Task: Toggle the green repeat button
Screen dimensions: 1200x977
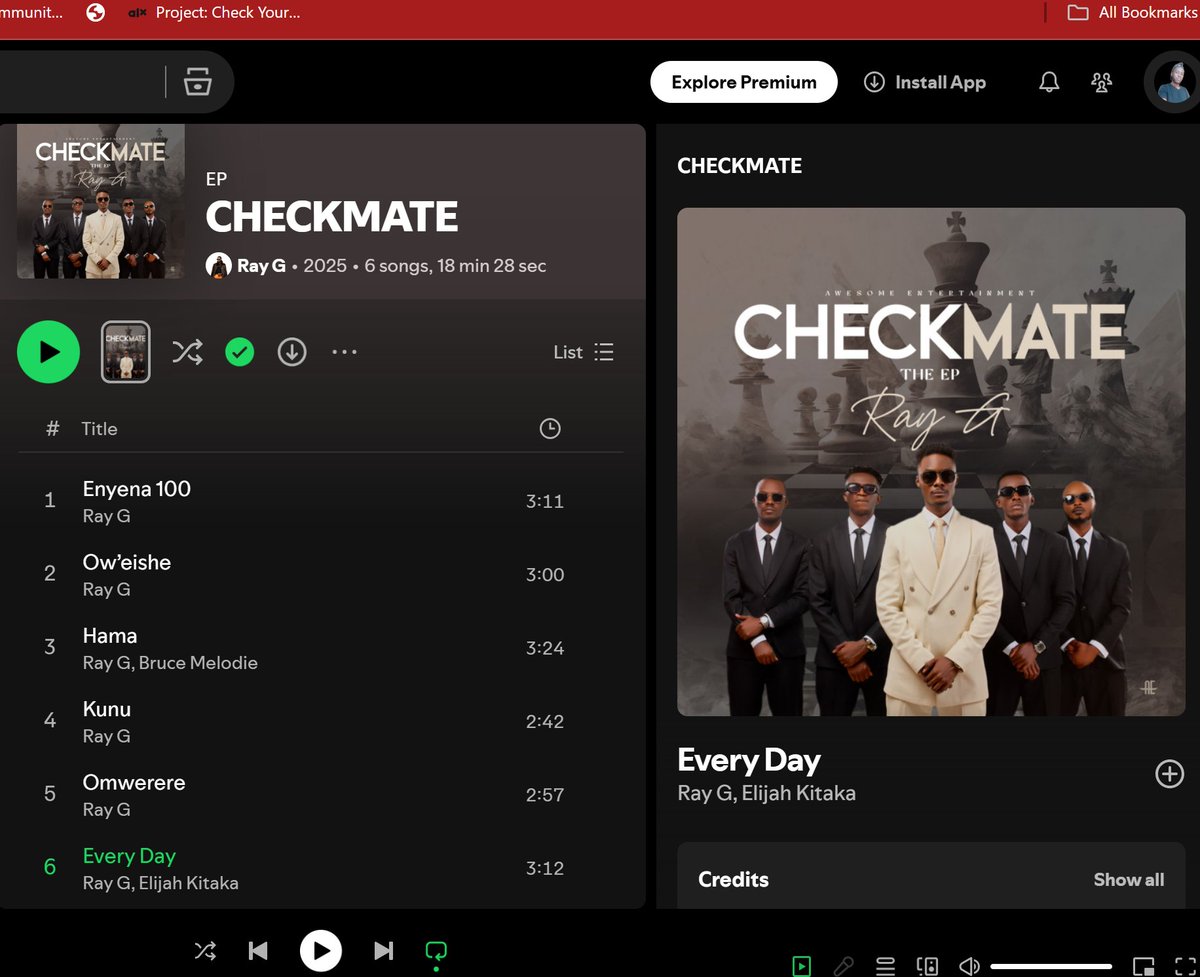Action: tap(436, 951)
